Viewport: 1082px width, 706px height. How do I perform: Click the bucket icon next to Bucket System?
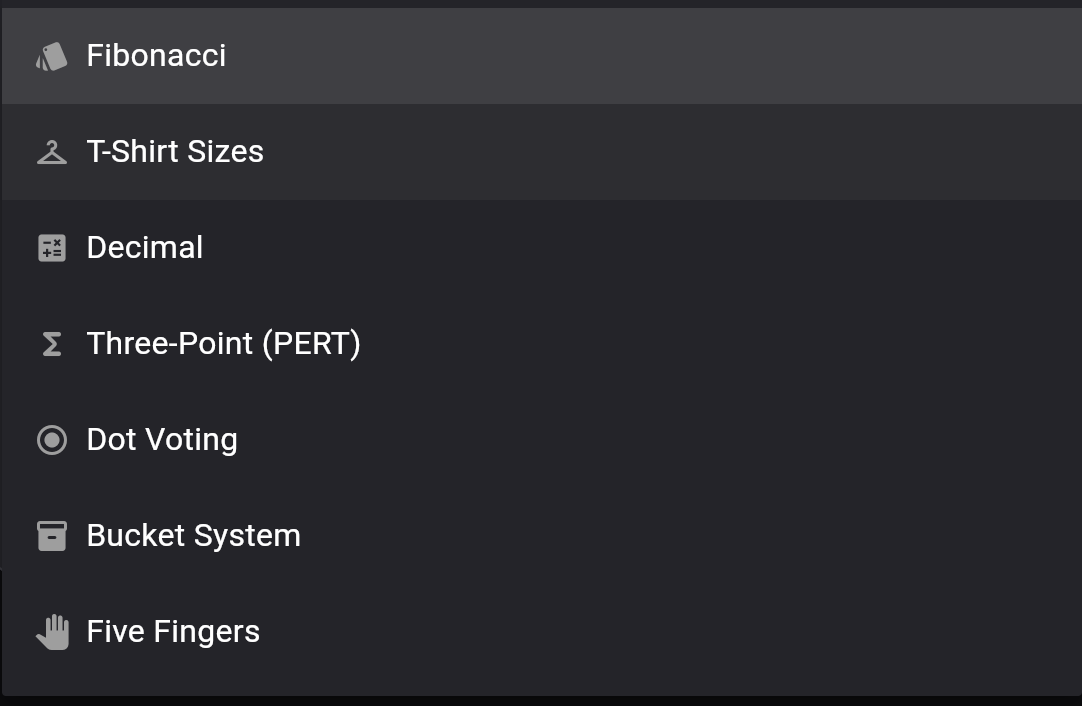click(51, 535)
